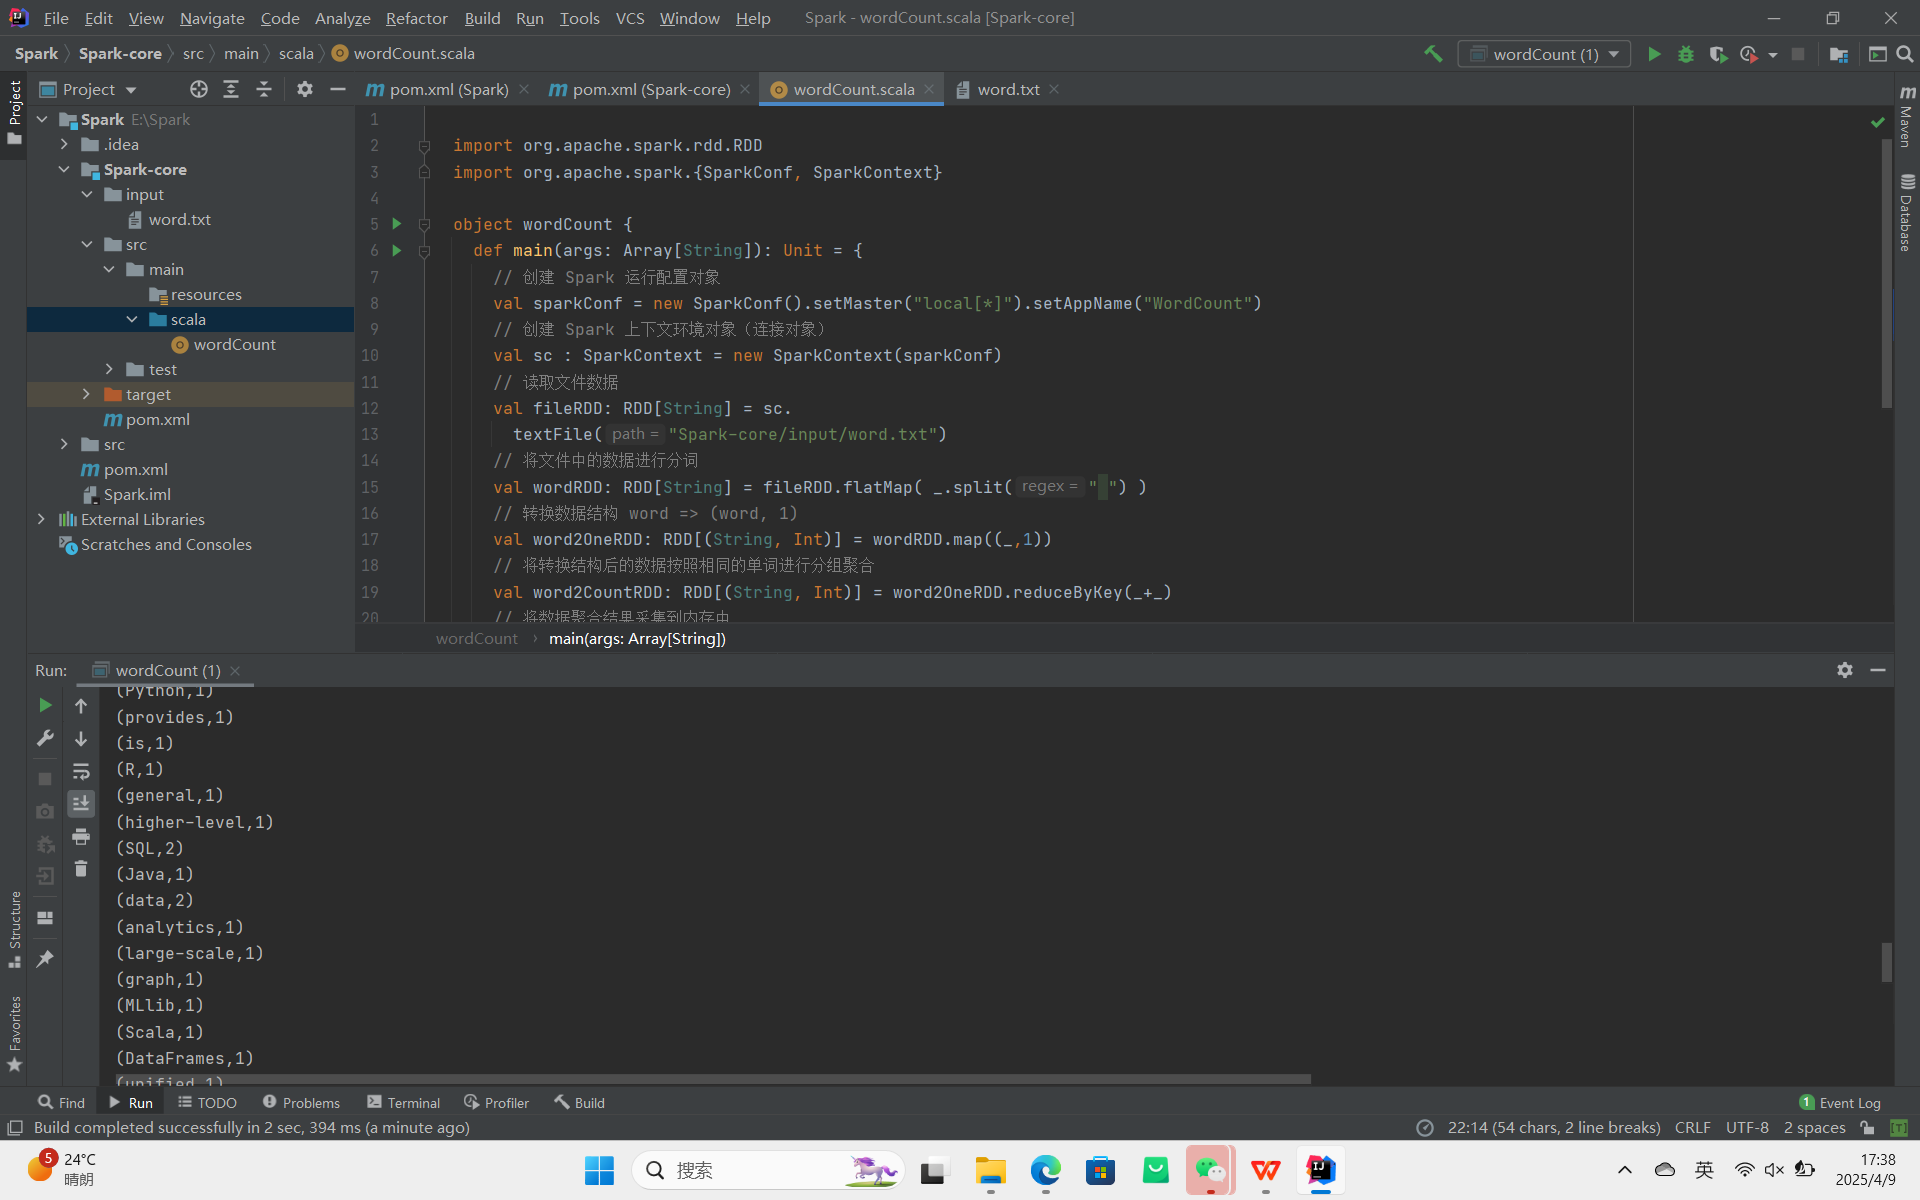1920x1200 pixels.
Task: Collapse all nodes in Project panel
Action: tap(264, 89)
